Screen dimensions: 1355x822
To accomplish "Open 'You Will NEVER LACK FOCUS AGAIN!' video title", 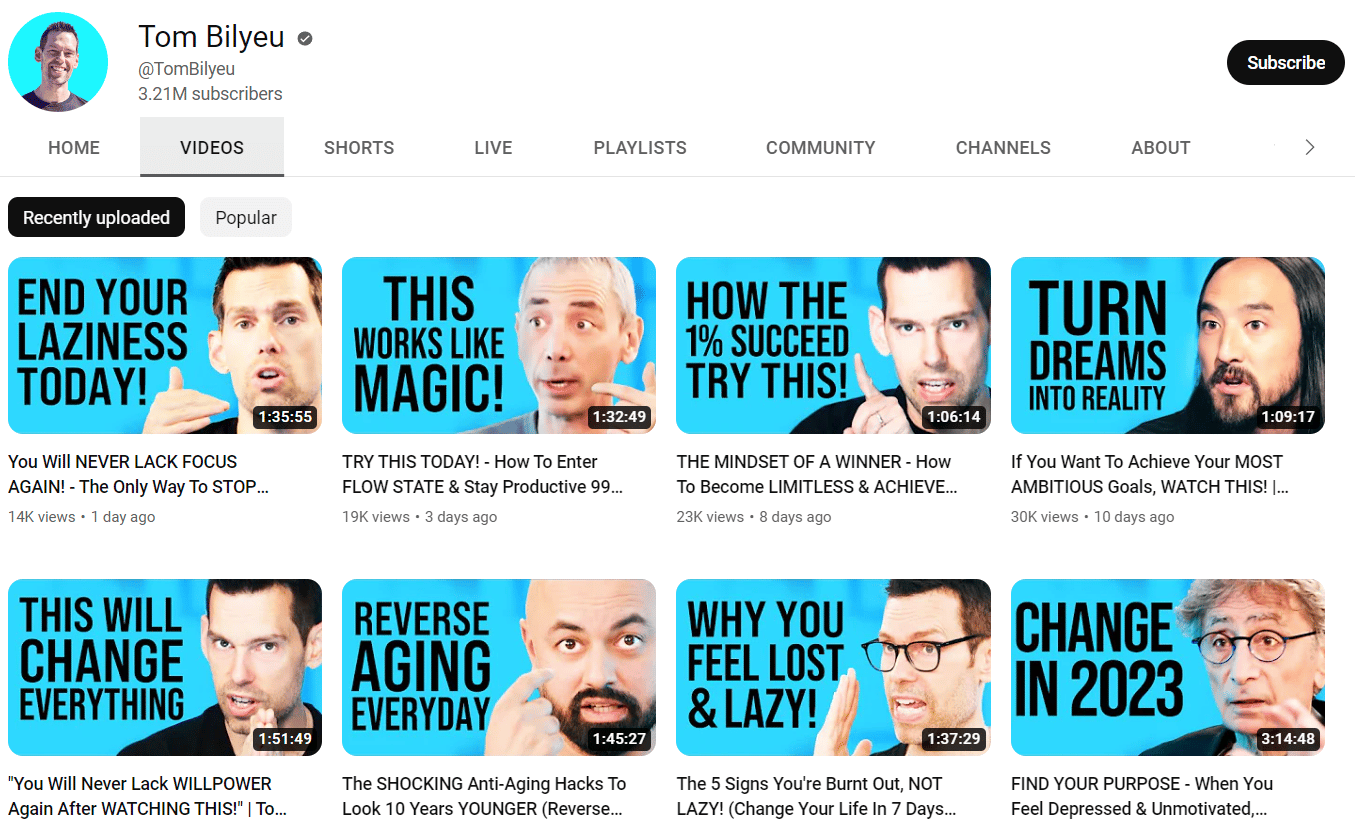I will point(139,474).
